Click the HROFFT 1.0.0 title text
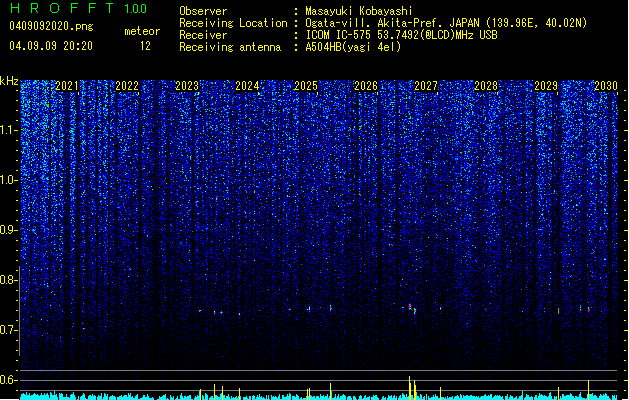This screenshot has width=629, height=400. click(78, 8)
